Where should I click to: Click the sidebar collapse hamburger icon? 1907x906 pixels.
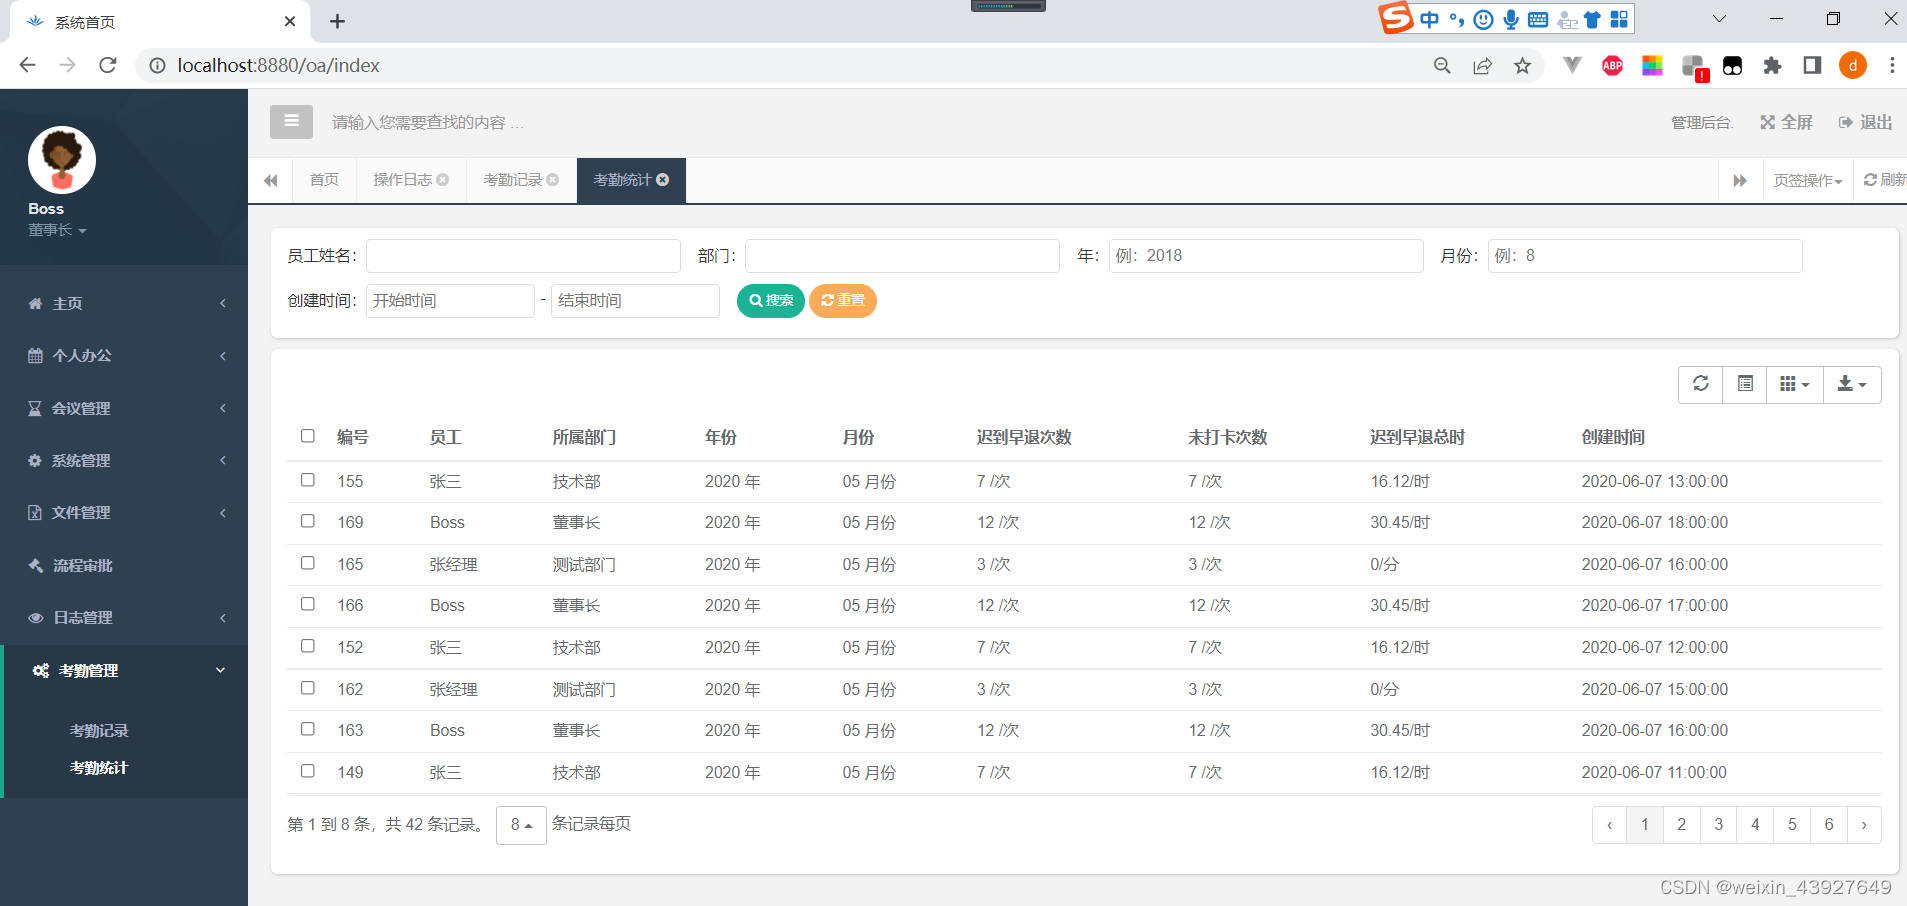pyautogui.click(x=291, y=121)
